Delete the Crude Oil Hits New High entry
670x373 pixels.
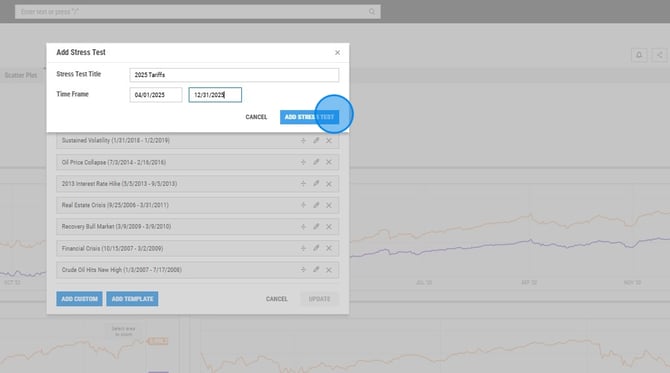pyautogui.click(x=329, y=270)
